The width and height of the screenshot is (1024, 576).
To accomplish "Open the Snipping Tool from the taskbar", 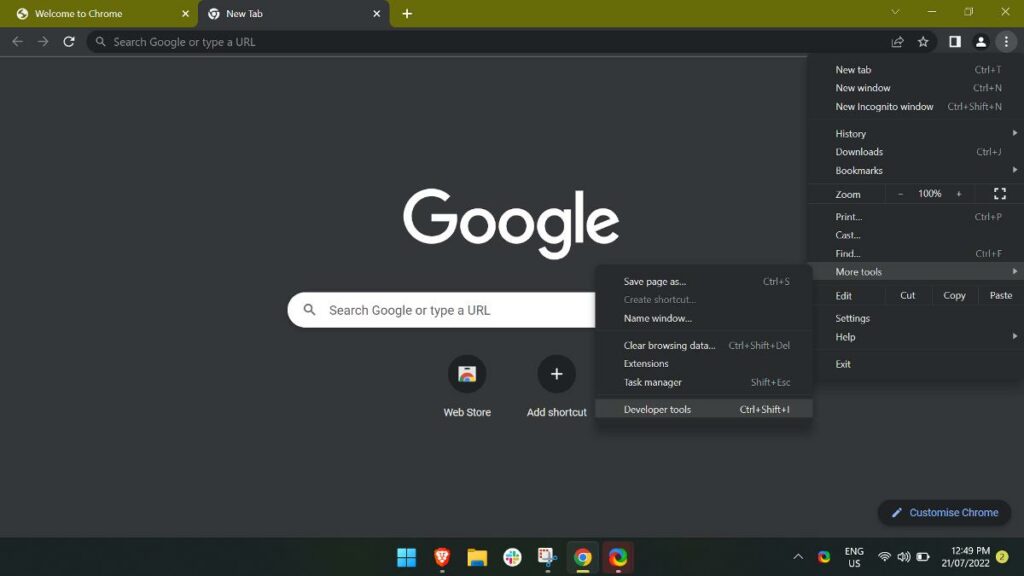I will [546, 557].
